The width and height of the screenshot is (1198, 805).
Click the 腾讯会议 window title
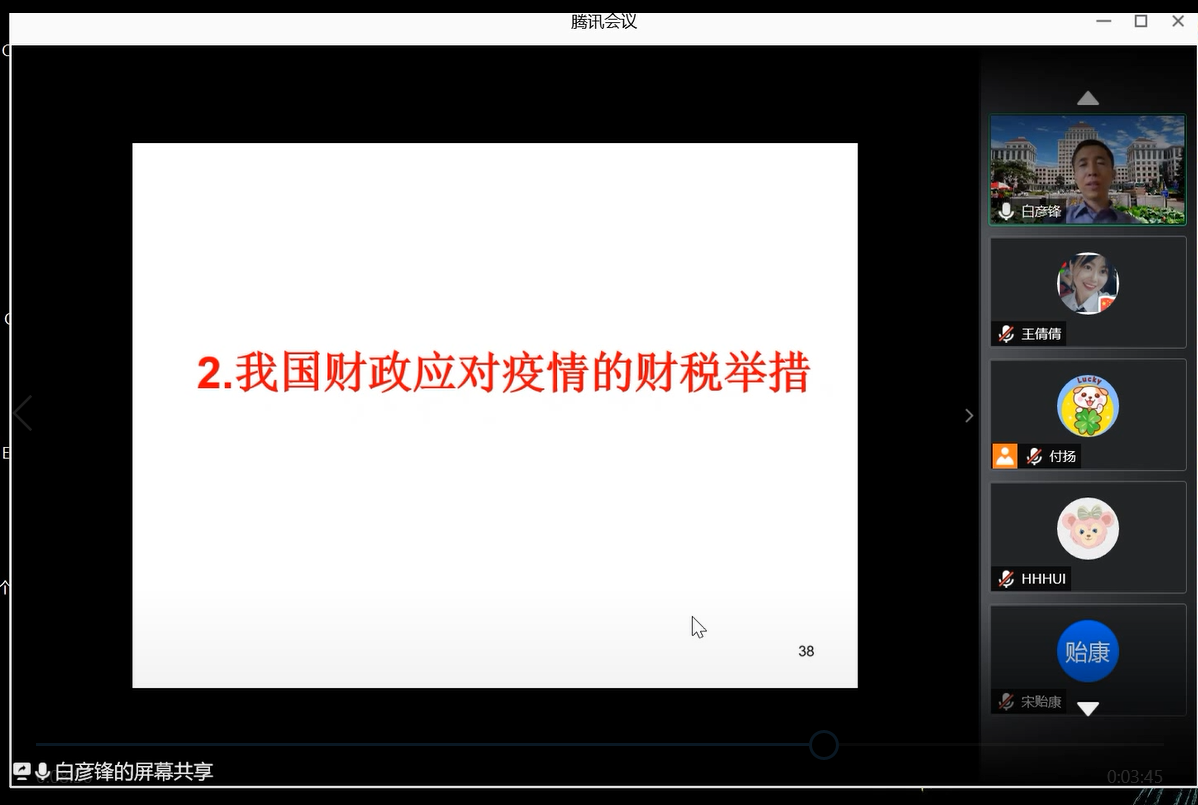click(x=604, y=22)
